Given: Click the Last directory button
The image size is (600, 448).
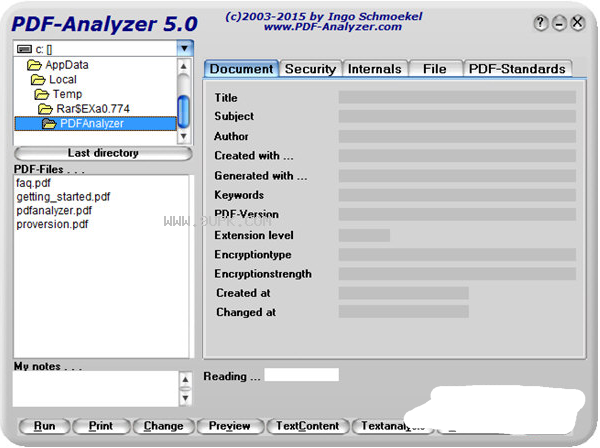Looking at the screenshot, I should [x=103, y=153].
